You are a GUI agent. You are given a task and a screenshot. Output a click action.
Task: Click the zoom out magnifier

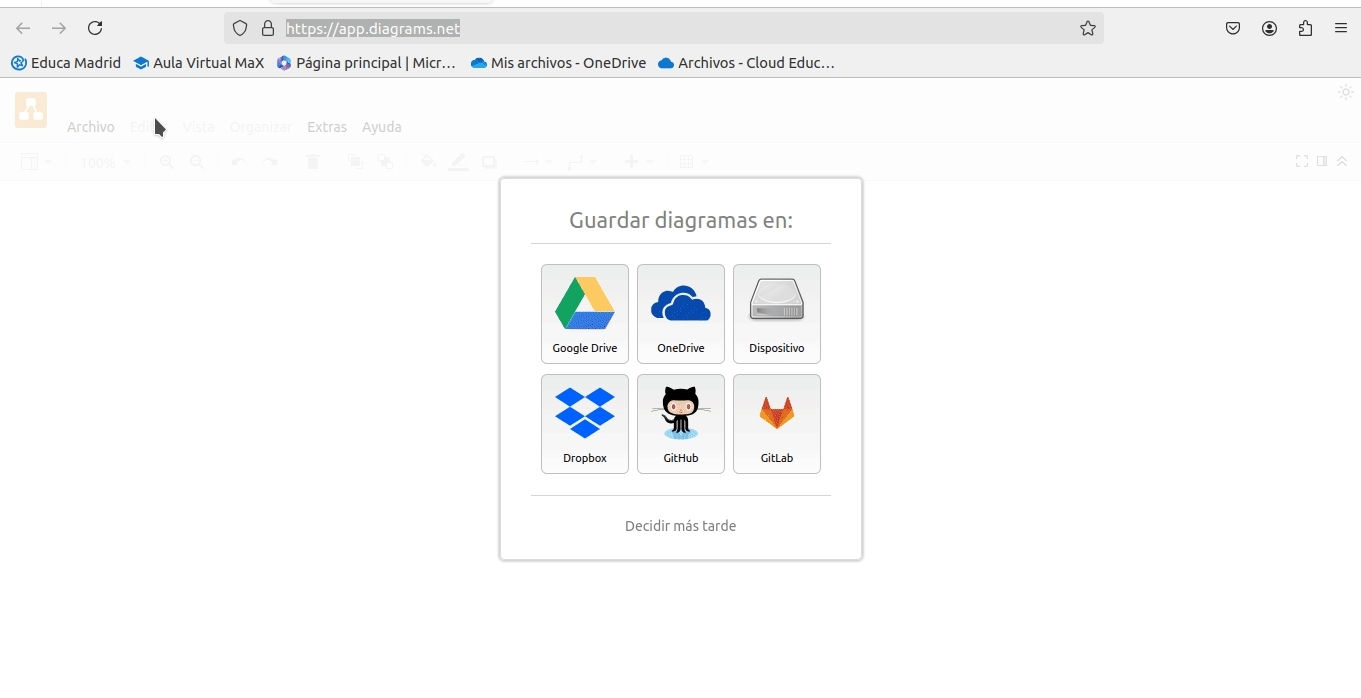197,162
